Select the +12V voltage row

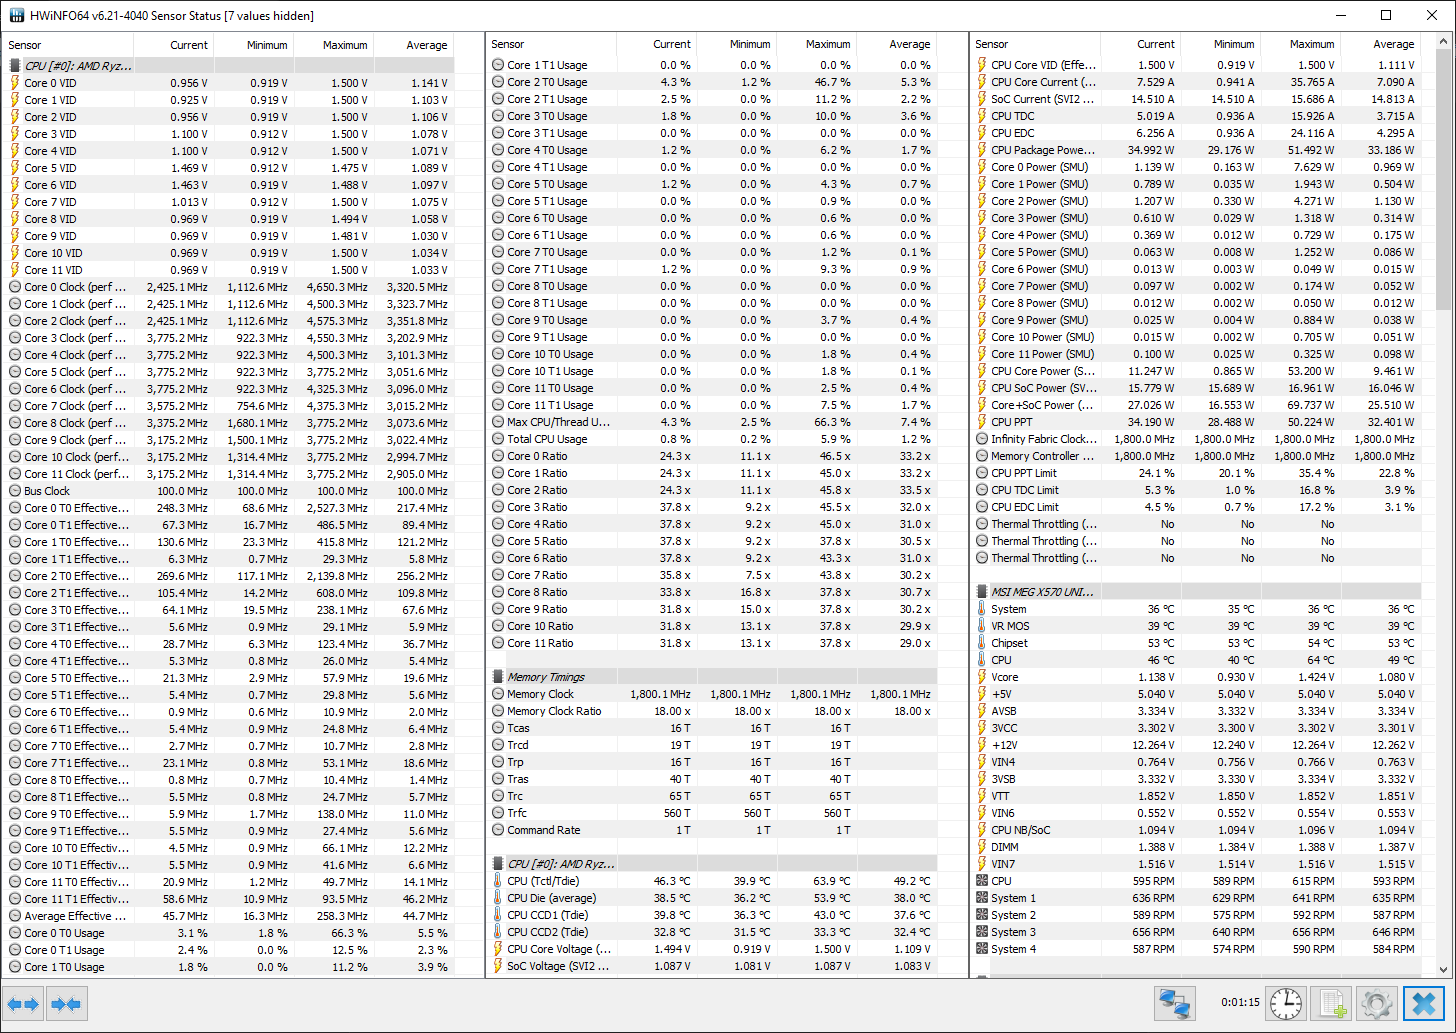1197,745
